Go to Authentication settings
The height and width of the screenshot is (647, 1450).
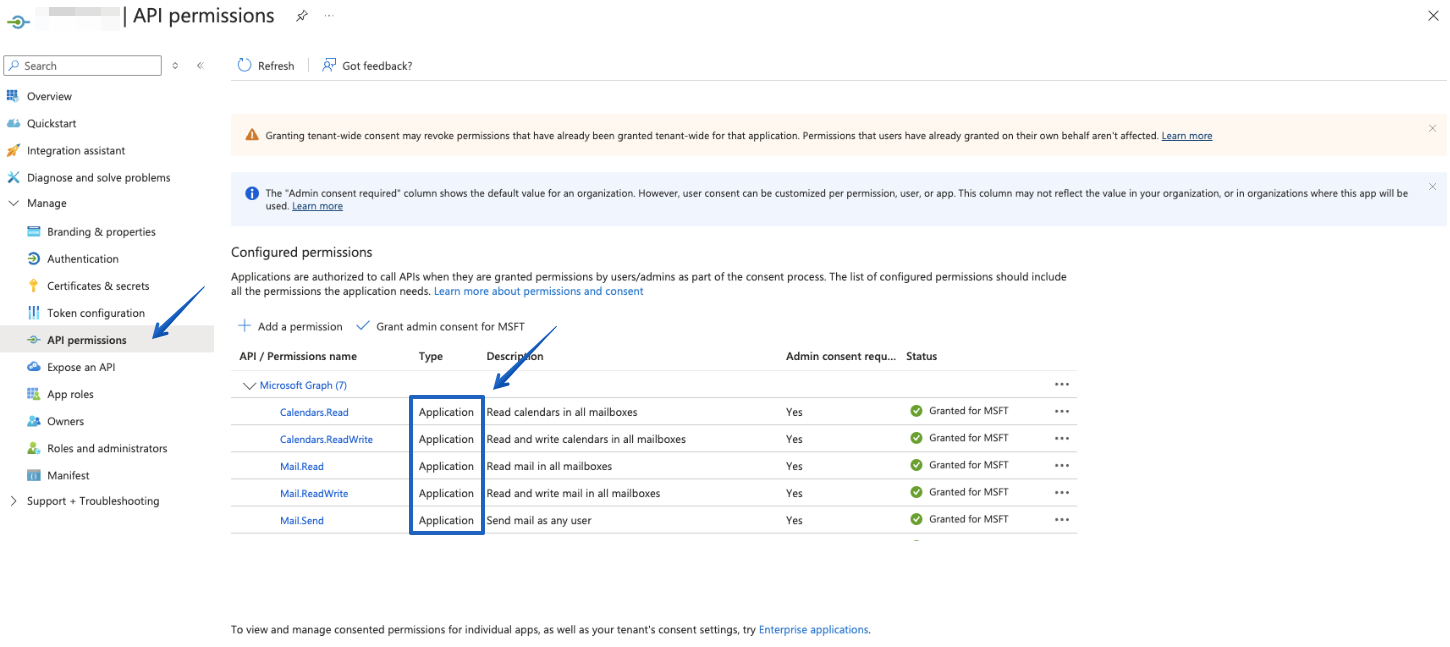pyautogui.click(x=83, y=259)
